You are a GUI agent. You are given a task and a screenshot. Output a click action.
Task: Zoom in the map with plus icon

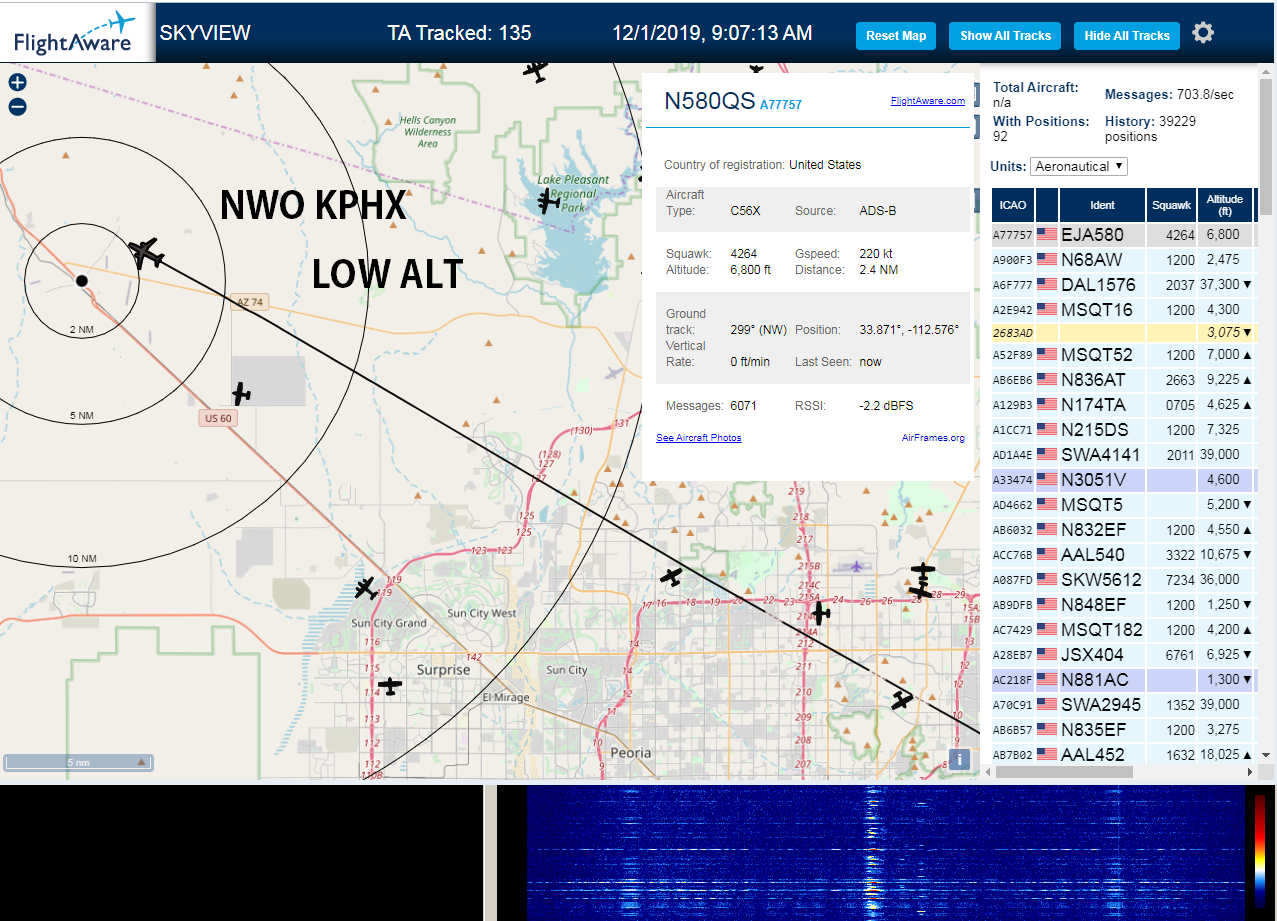click(17, 83)
